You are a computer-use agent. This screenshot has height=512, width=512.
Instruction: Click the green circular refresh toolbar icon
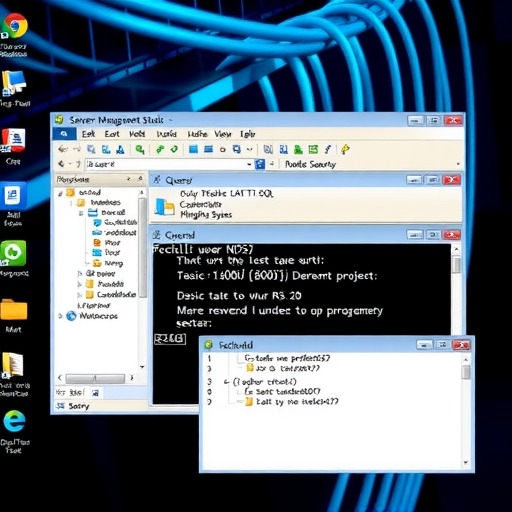[174, 149]
